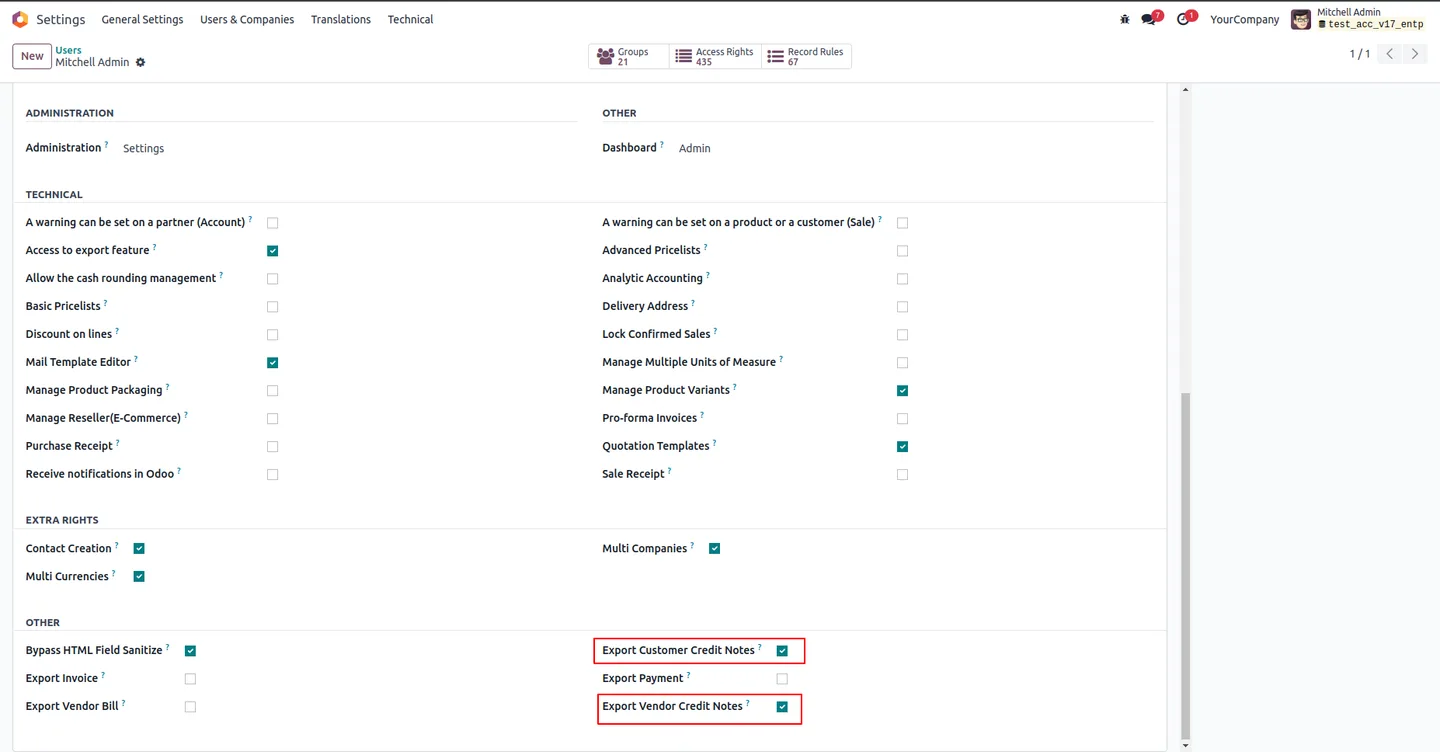Click help mark beside Export Payment
The image size is (1440, 752).
coord(689,675)
